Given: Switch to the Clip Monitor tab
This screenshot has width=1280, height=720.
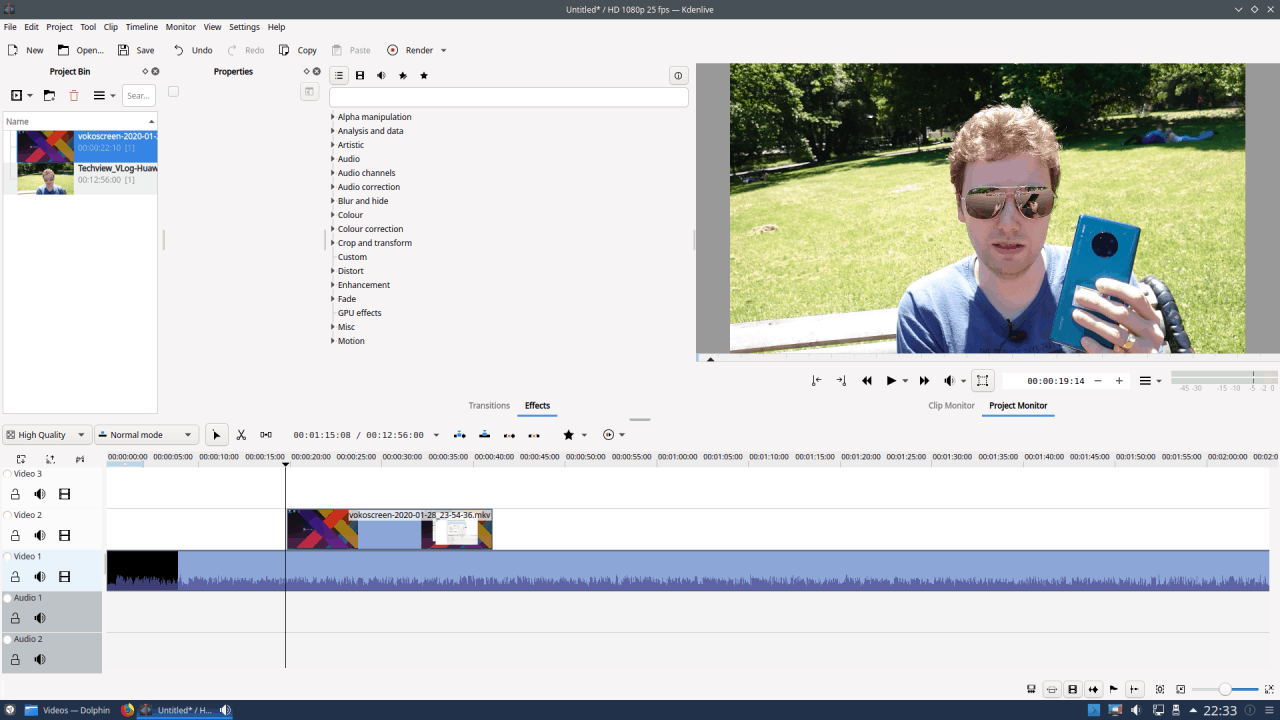Looking at the screenshot, I should [951, 406].
